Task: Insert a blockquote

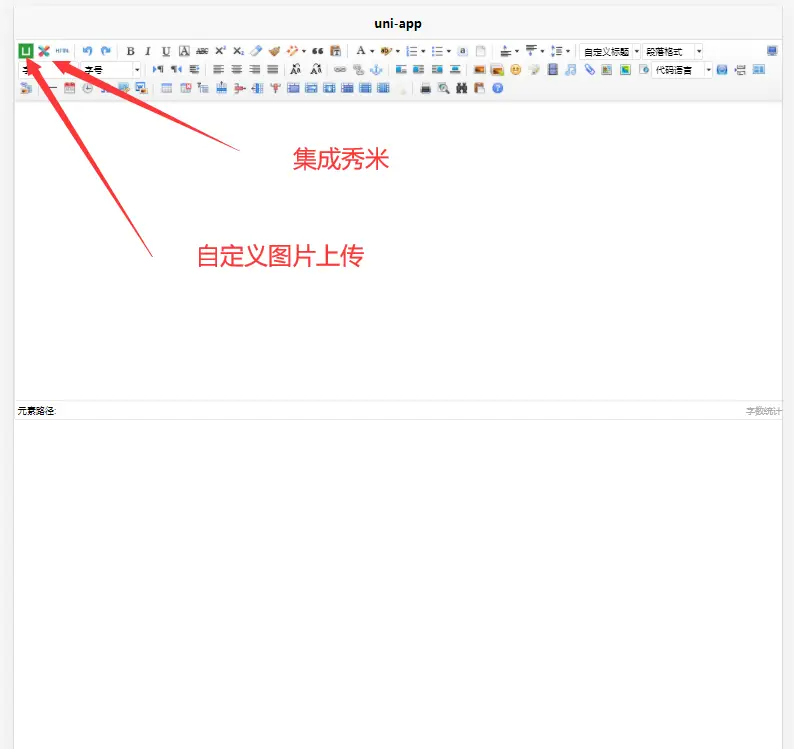Action: [x=317, y=51]
